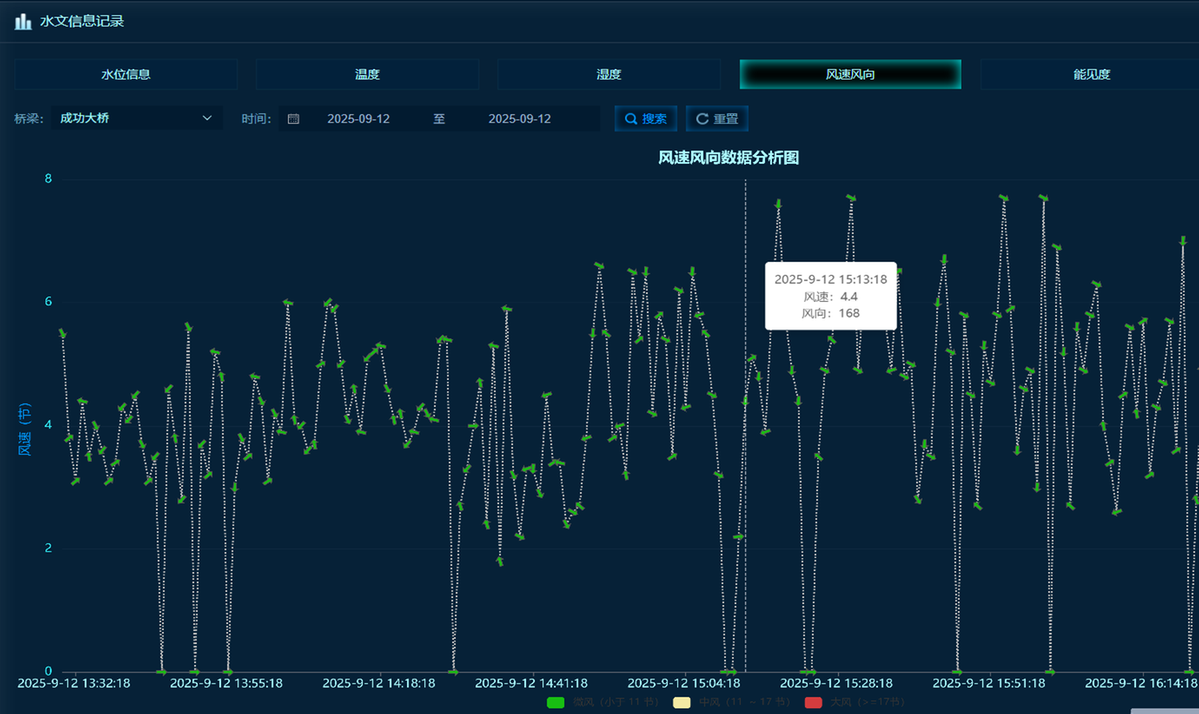Select the 能见度 tab

(1090, 74)
